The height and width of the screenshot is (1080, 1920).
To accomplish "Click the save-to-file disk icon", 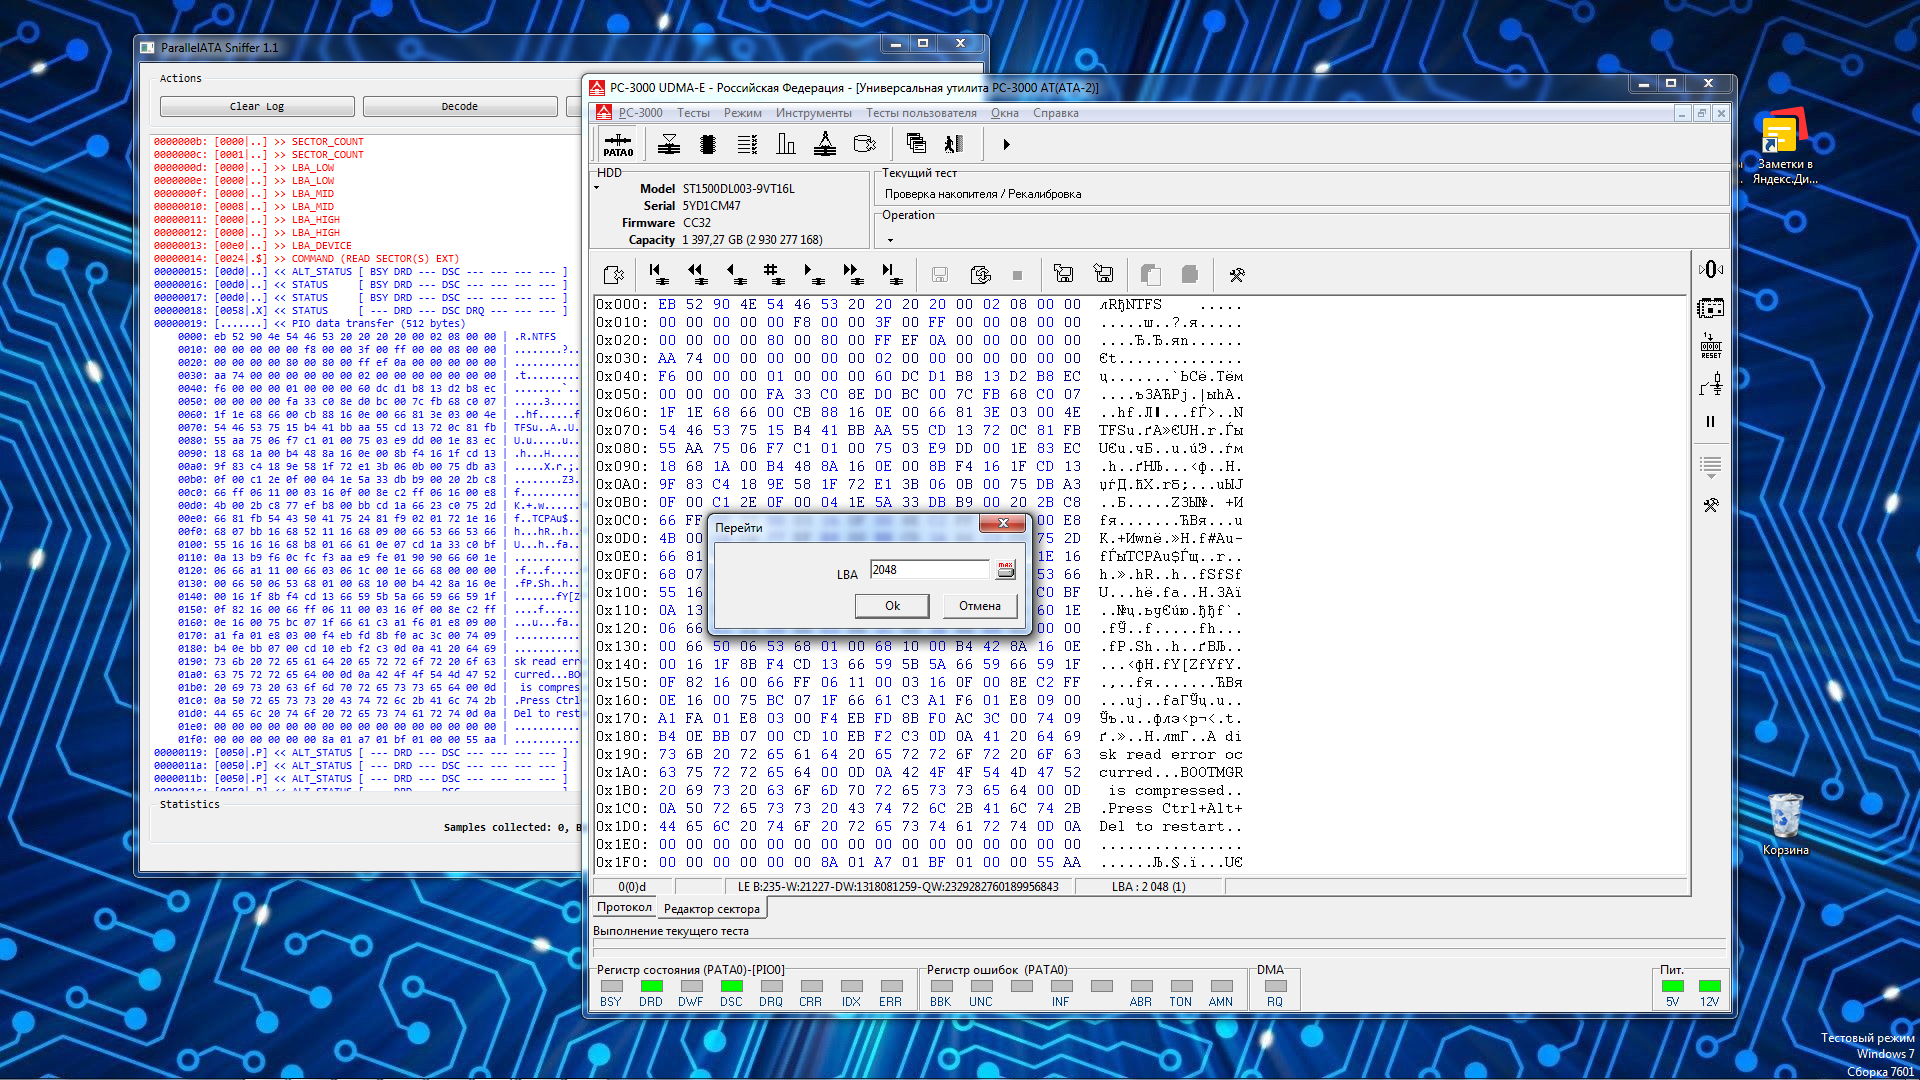I will pyautogui.click(x=1103, y=274).
